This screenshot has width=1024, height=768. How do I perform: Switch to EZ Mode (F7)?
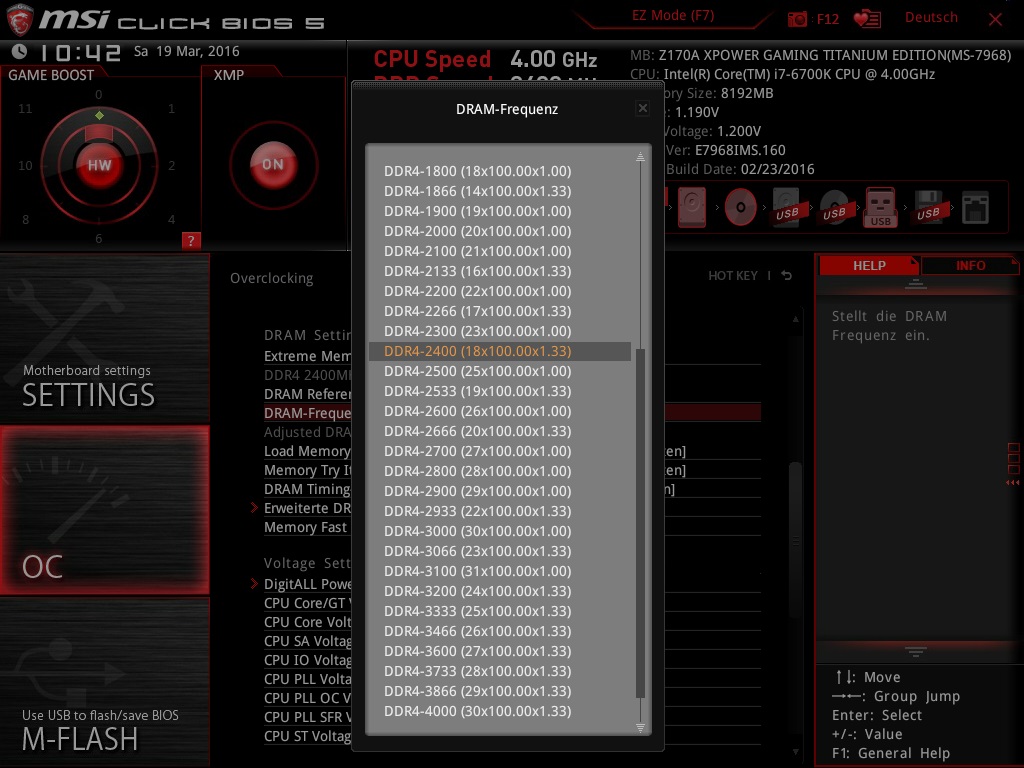(x=673, y=16)
